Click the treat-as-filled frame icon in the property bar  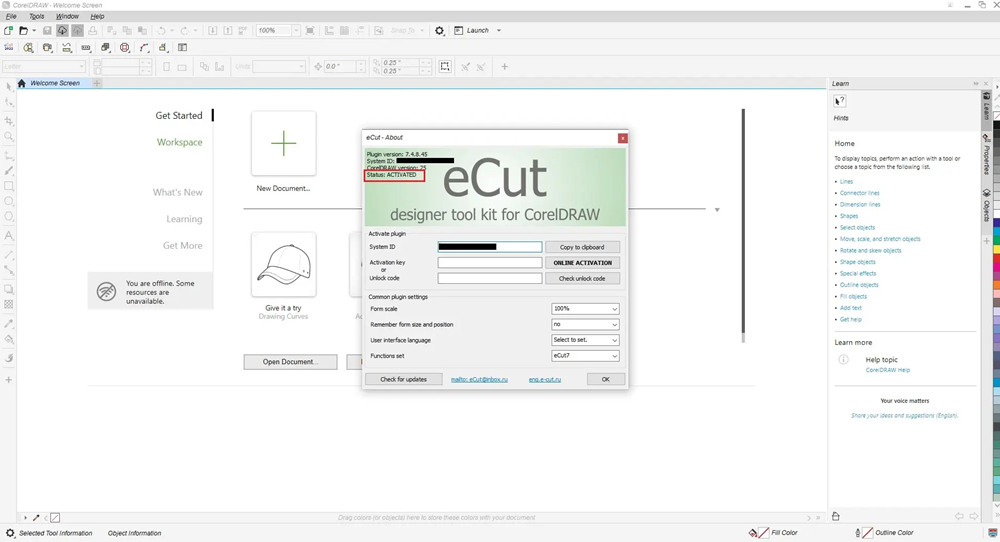pos(445,66)
